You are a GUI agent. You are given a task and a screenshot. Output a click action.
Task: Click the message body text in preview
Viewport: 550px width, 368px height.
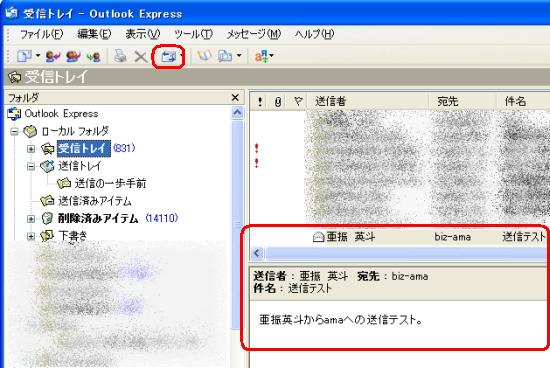click(341, 320)
